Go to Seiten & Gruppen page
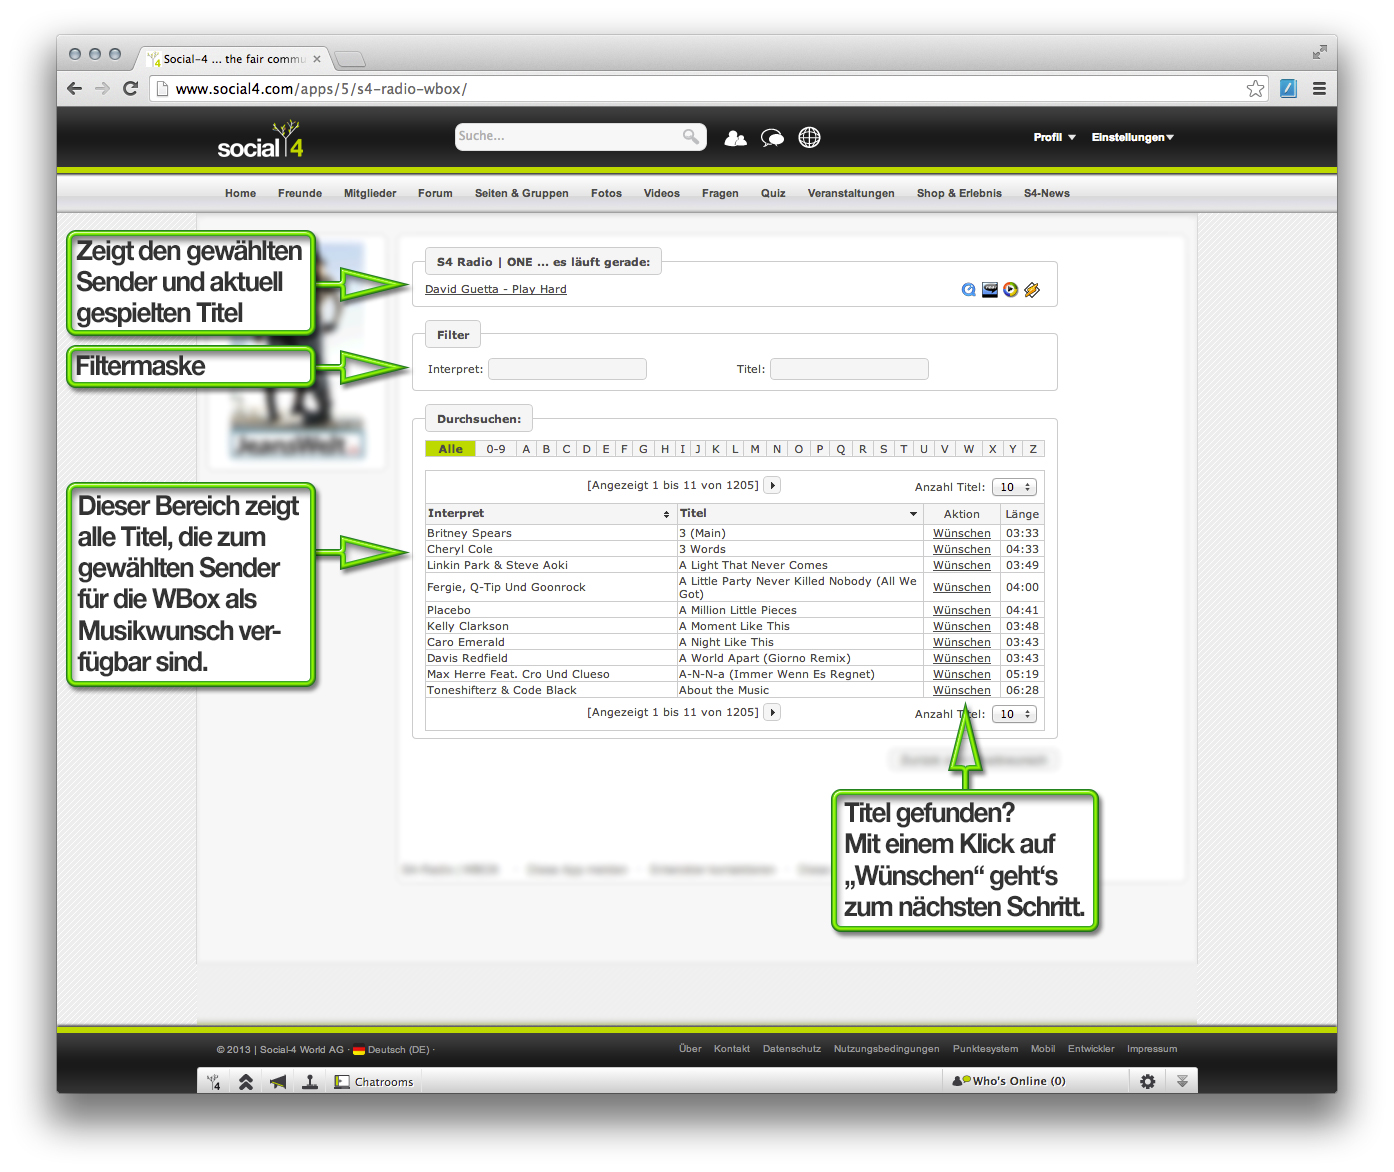This screenshot has height=1172, width=1394. [521, 194]
